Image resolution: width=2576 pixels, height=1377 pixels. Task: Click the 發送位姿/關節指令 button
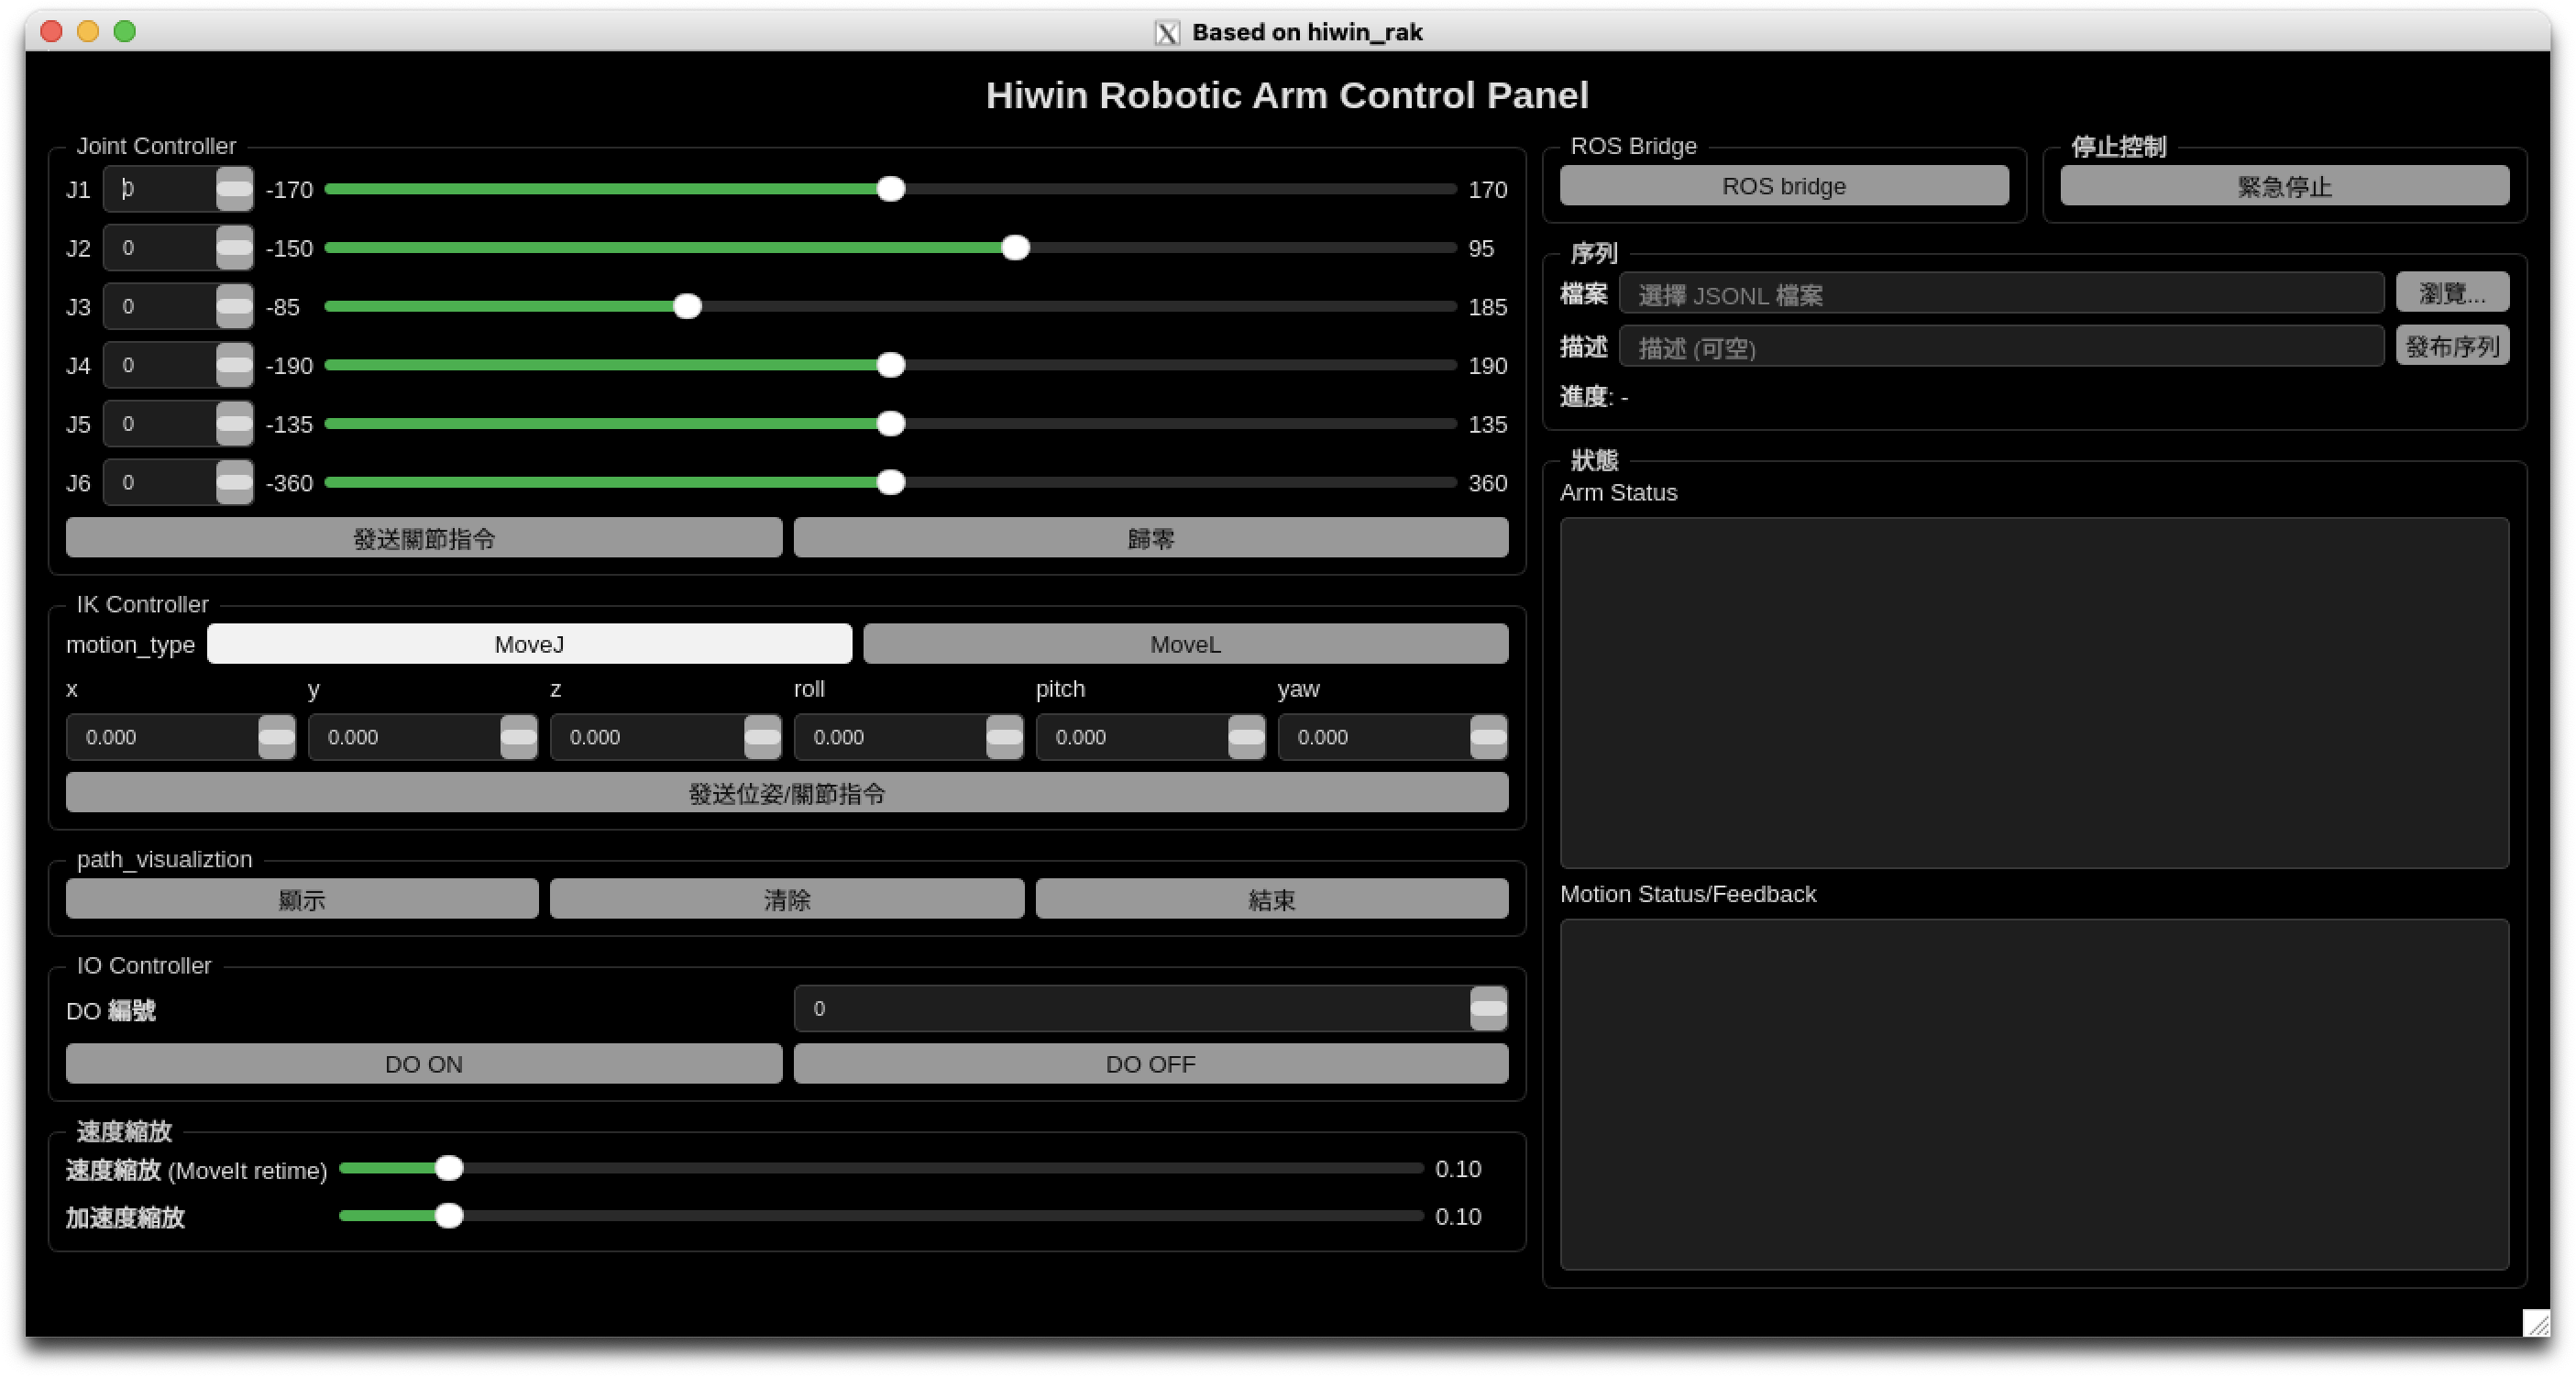coord(787,794)
